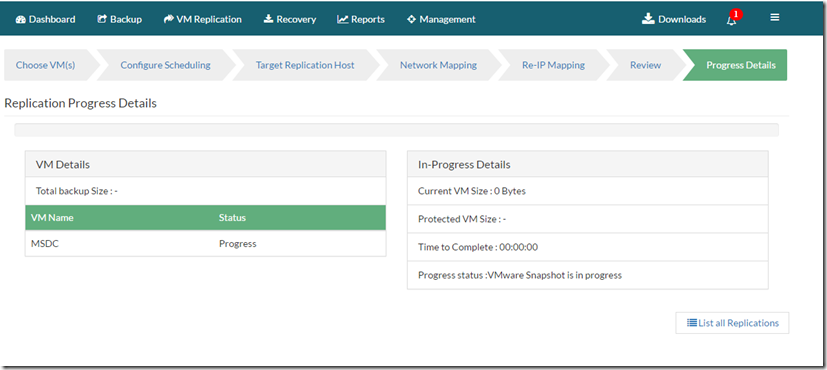
Task: Click the replication progress bar
Action: coord(397,130)
